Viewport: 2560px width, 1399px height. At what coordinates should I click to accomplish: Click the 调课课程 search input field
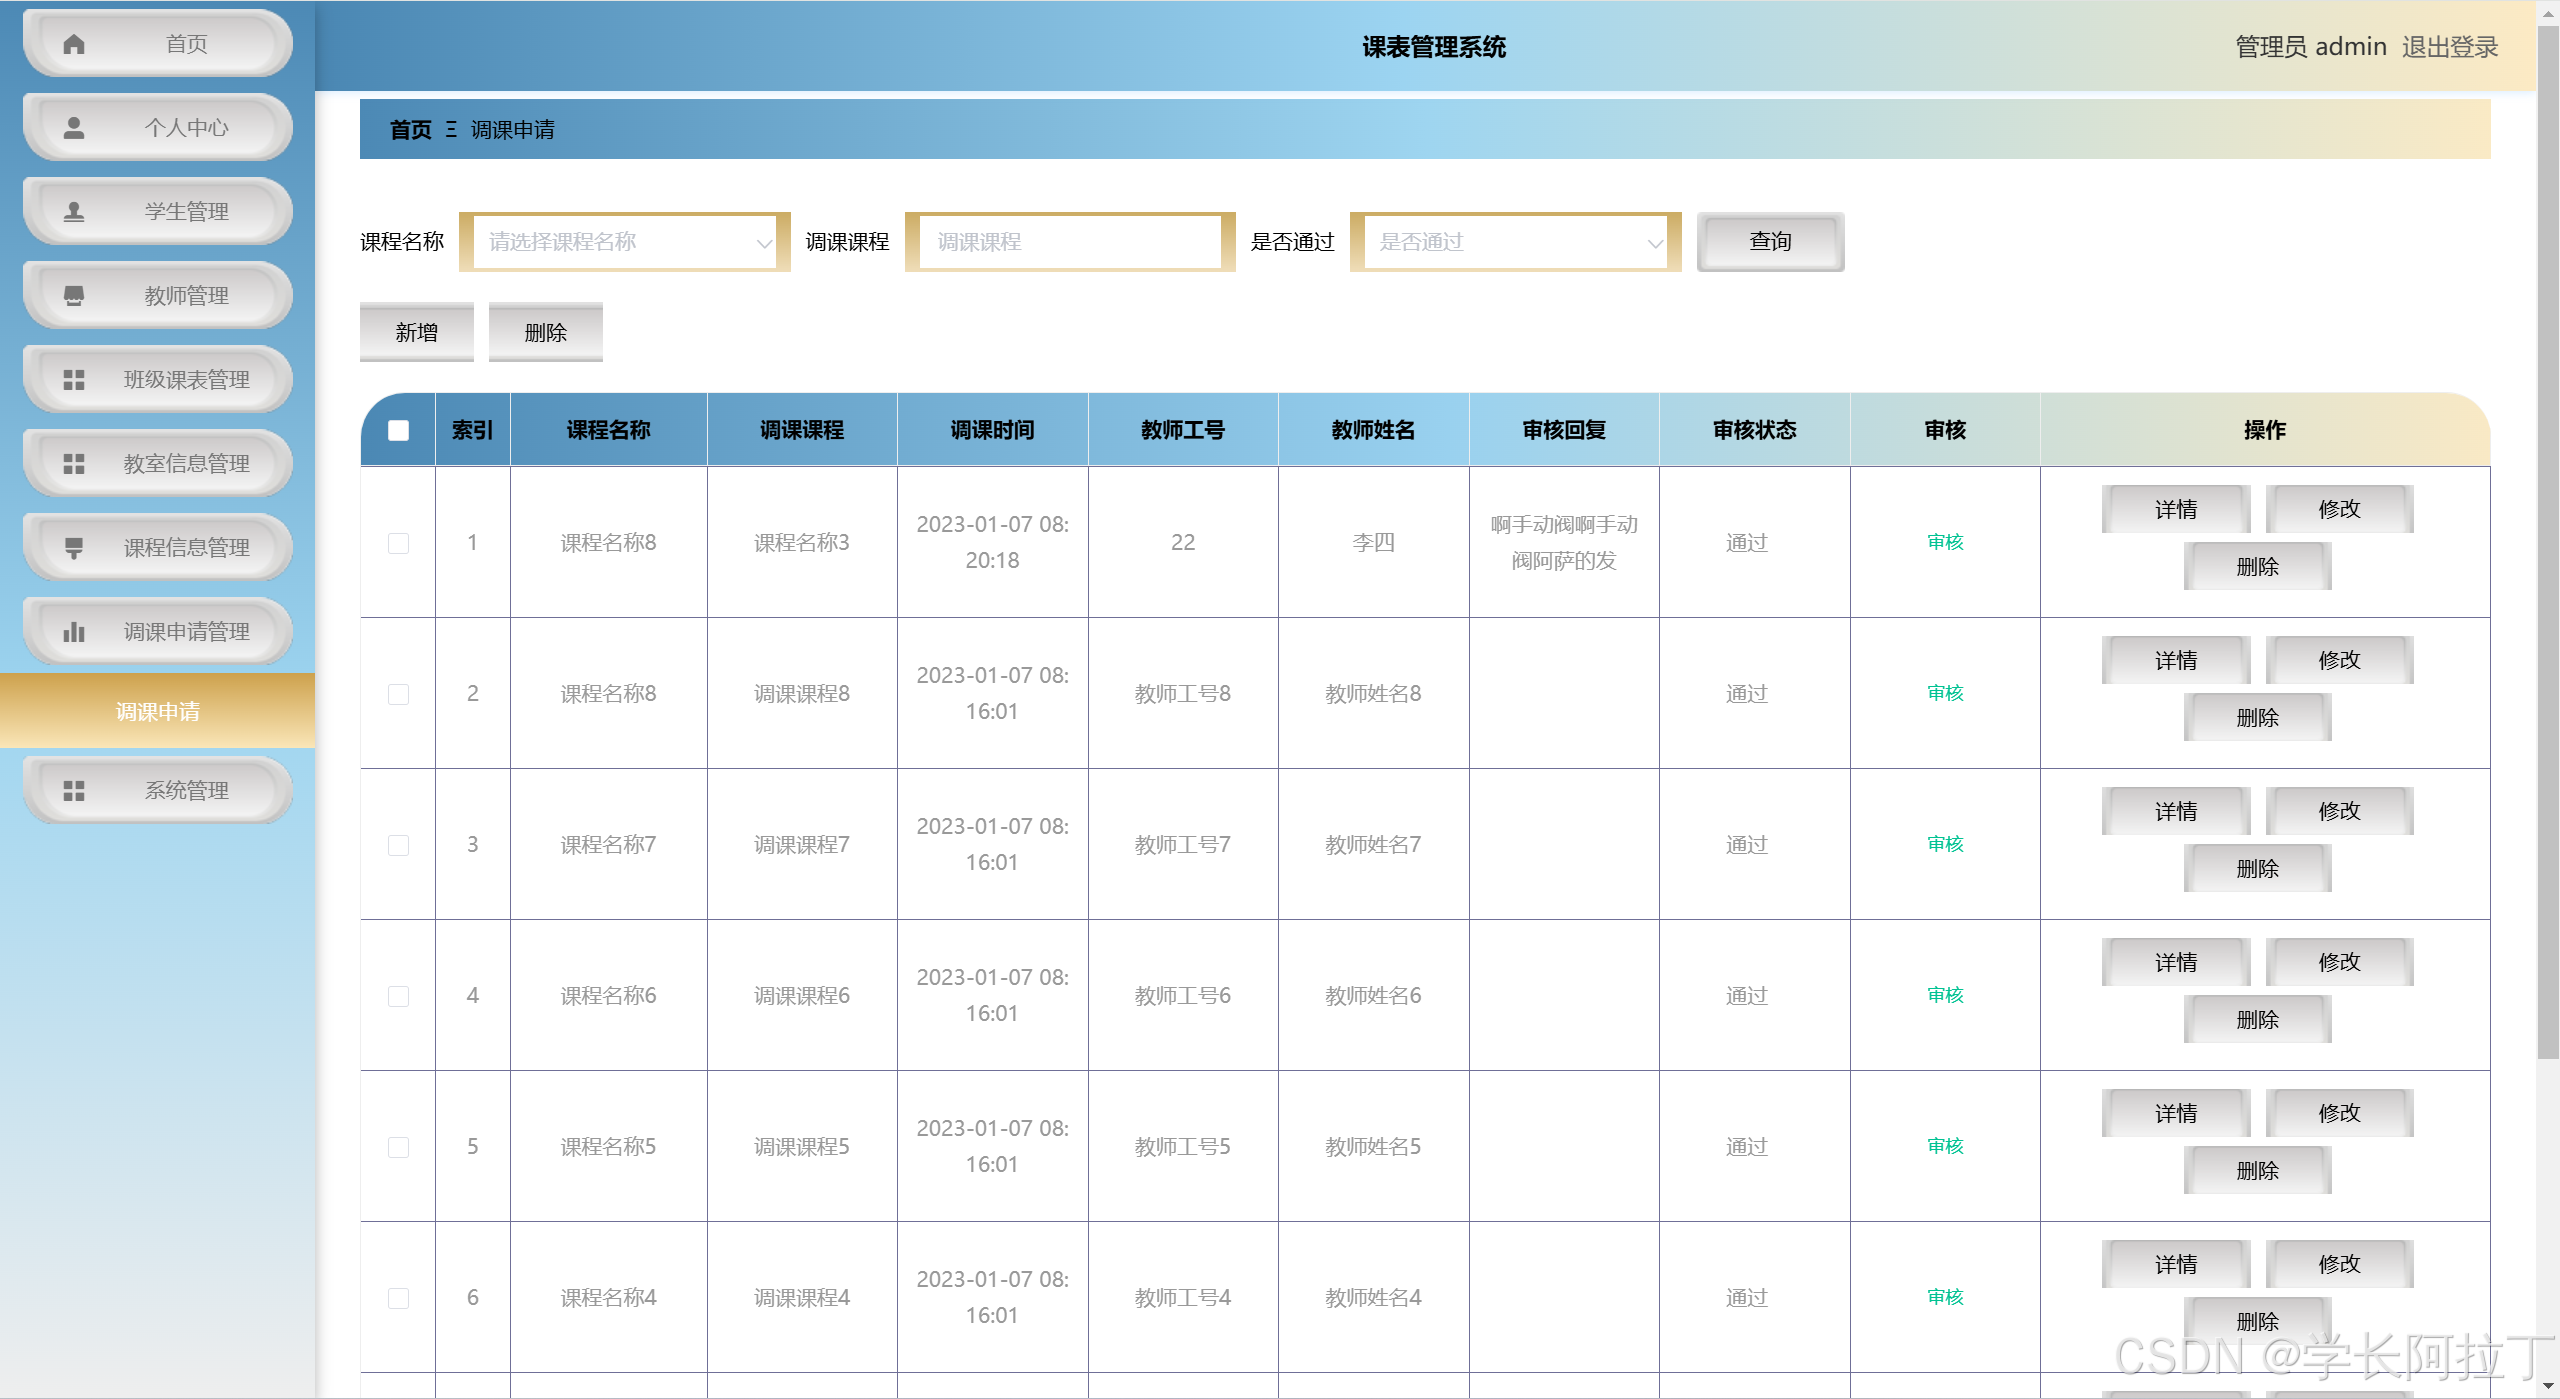(1070, 242)
